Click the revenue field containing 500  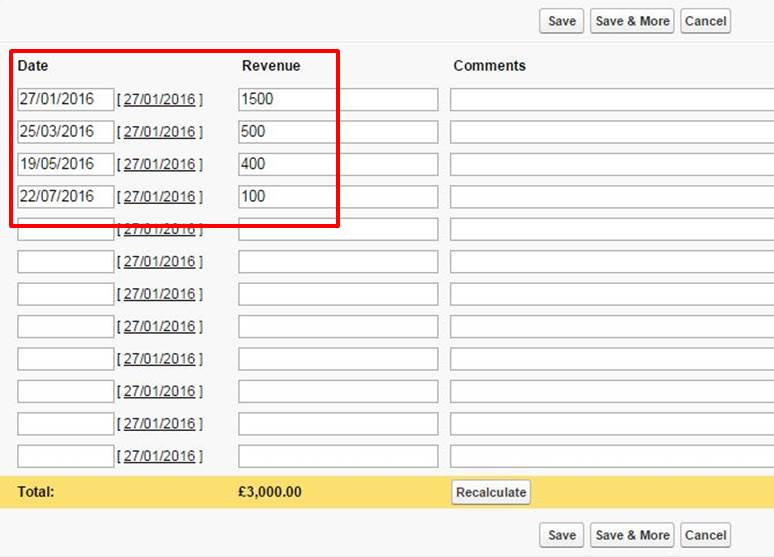pos(338,132)
